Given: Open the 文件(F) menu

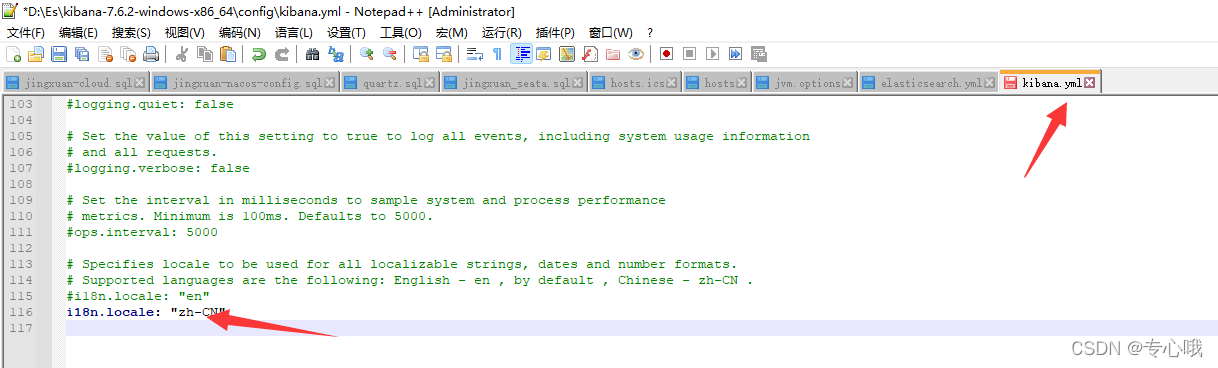Looking at the screenshot, I should [26, 33].
